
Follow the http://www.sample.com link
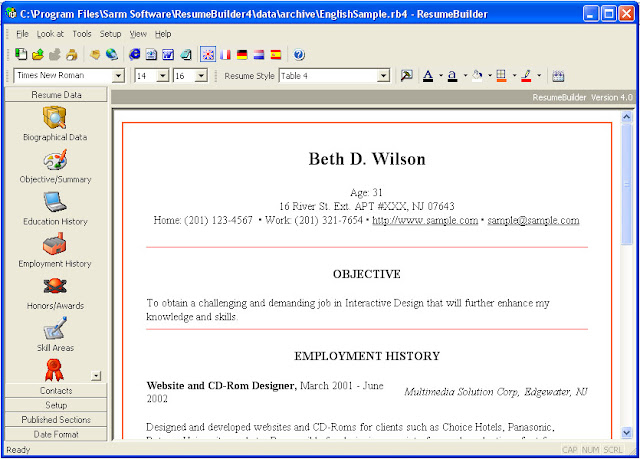click(425, 220)
